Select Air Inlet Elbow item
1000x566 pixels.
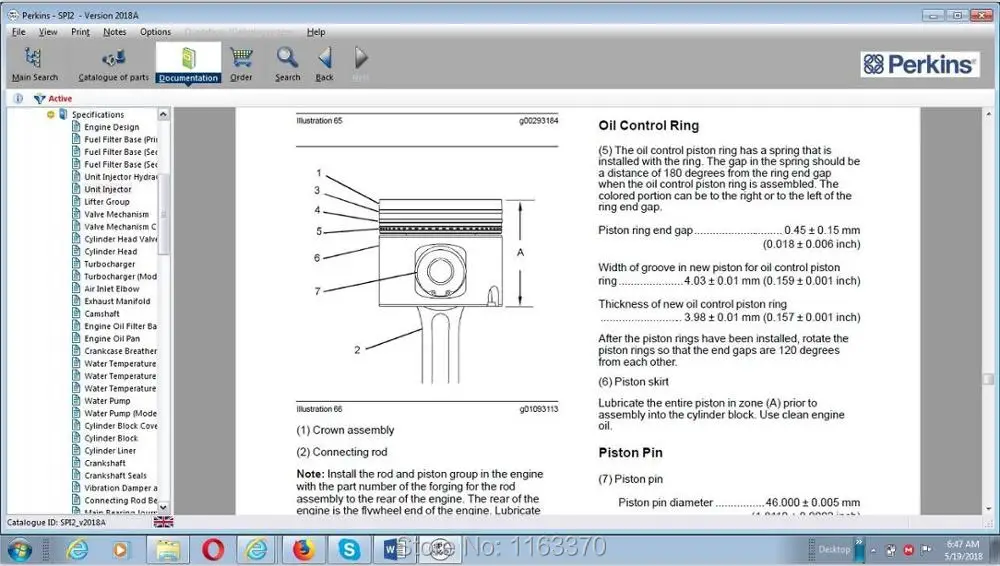(112, 288)
